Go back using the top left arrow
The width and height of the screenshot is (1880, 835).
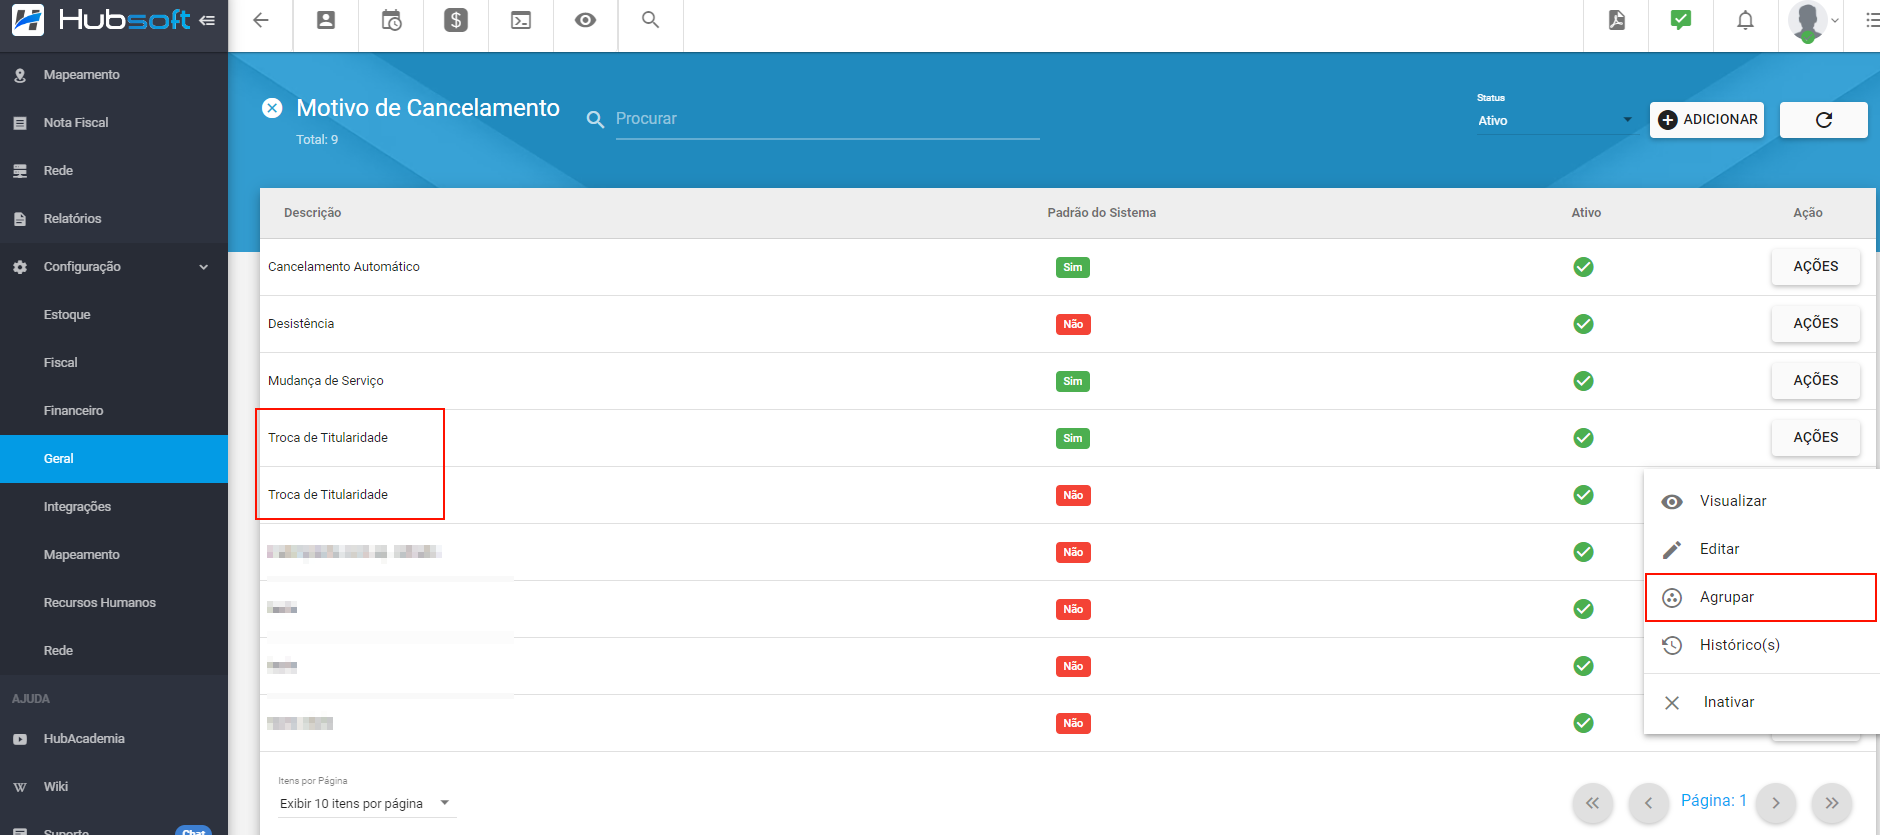pyautogui.click(x=261, y=20)
